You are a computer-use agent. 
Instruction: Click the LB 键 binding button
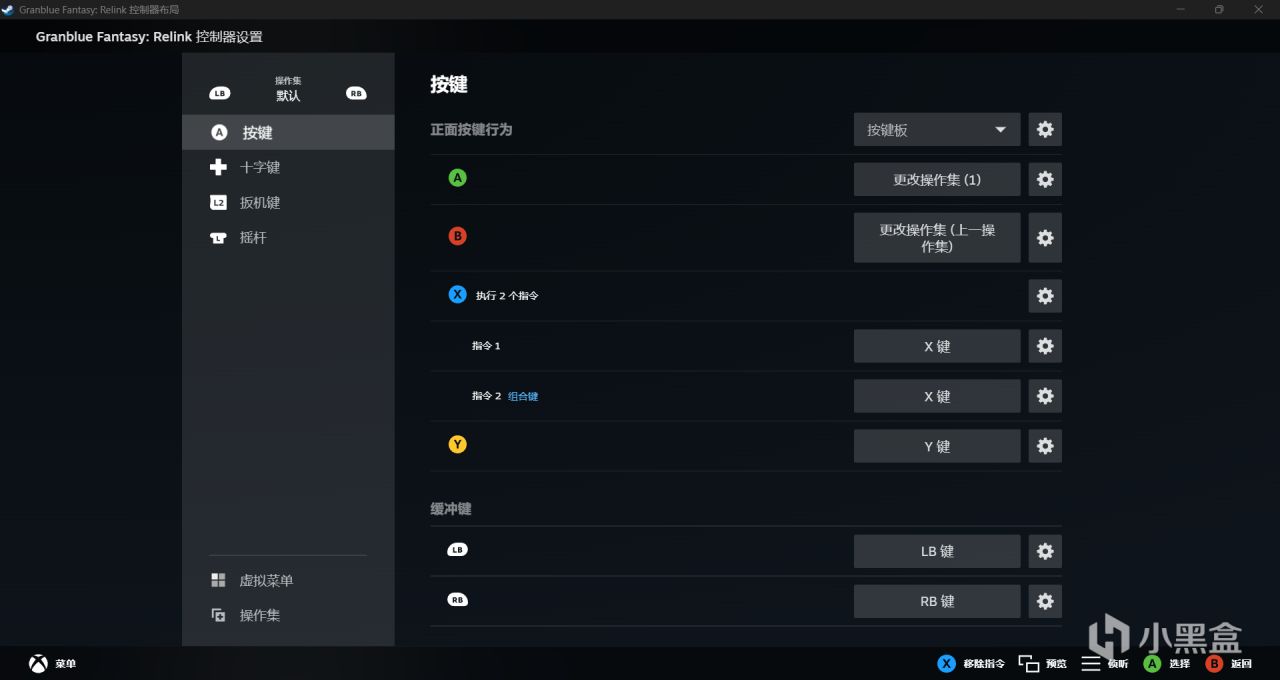[937, 551]
